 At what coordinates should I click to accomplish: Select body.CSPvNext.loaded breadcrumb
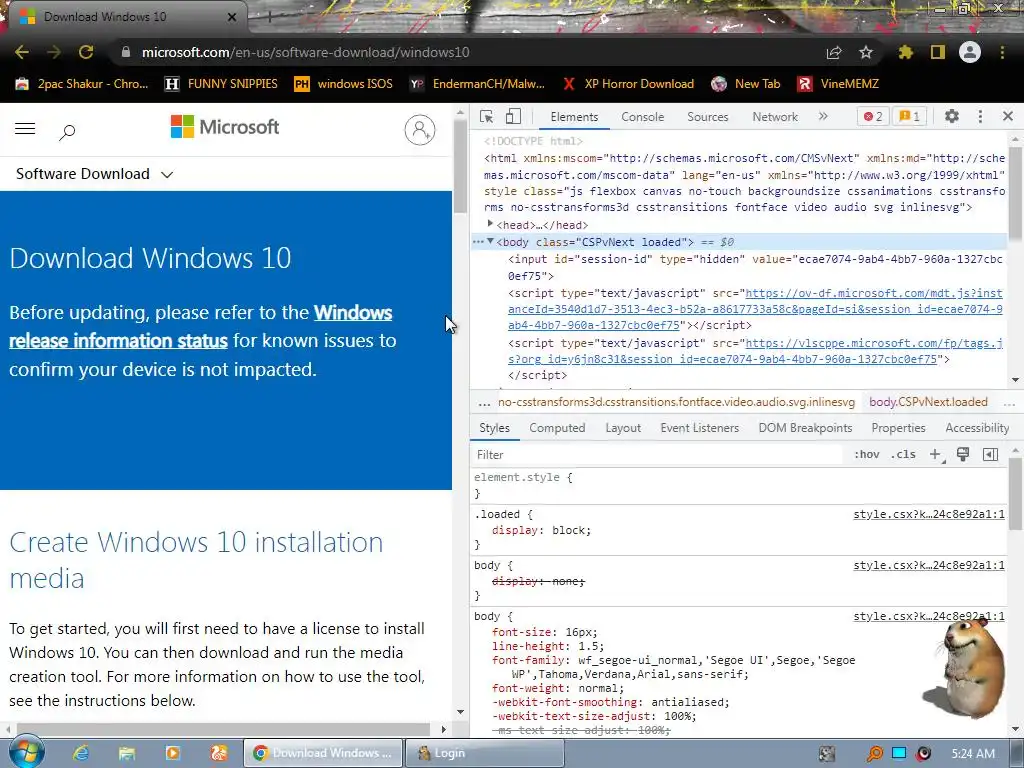928,402
